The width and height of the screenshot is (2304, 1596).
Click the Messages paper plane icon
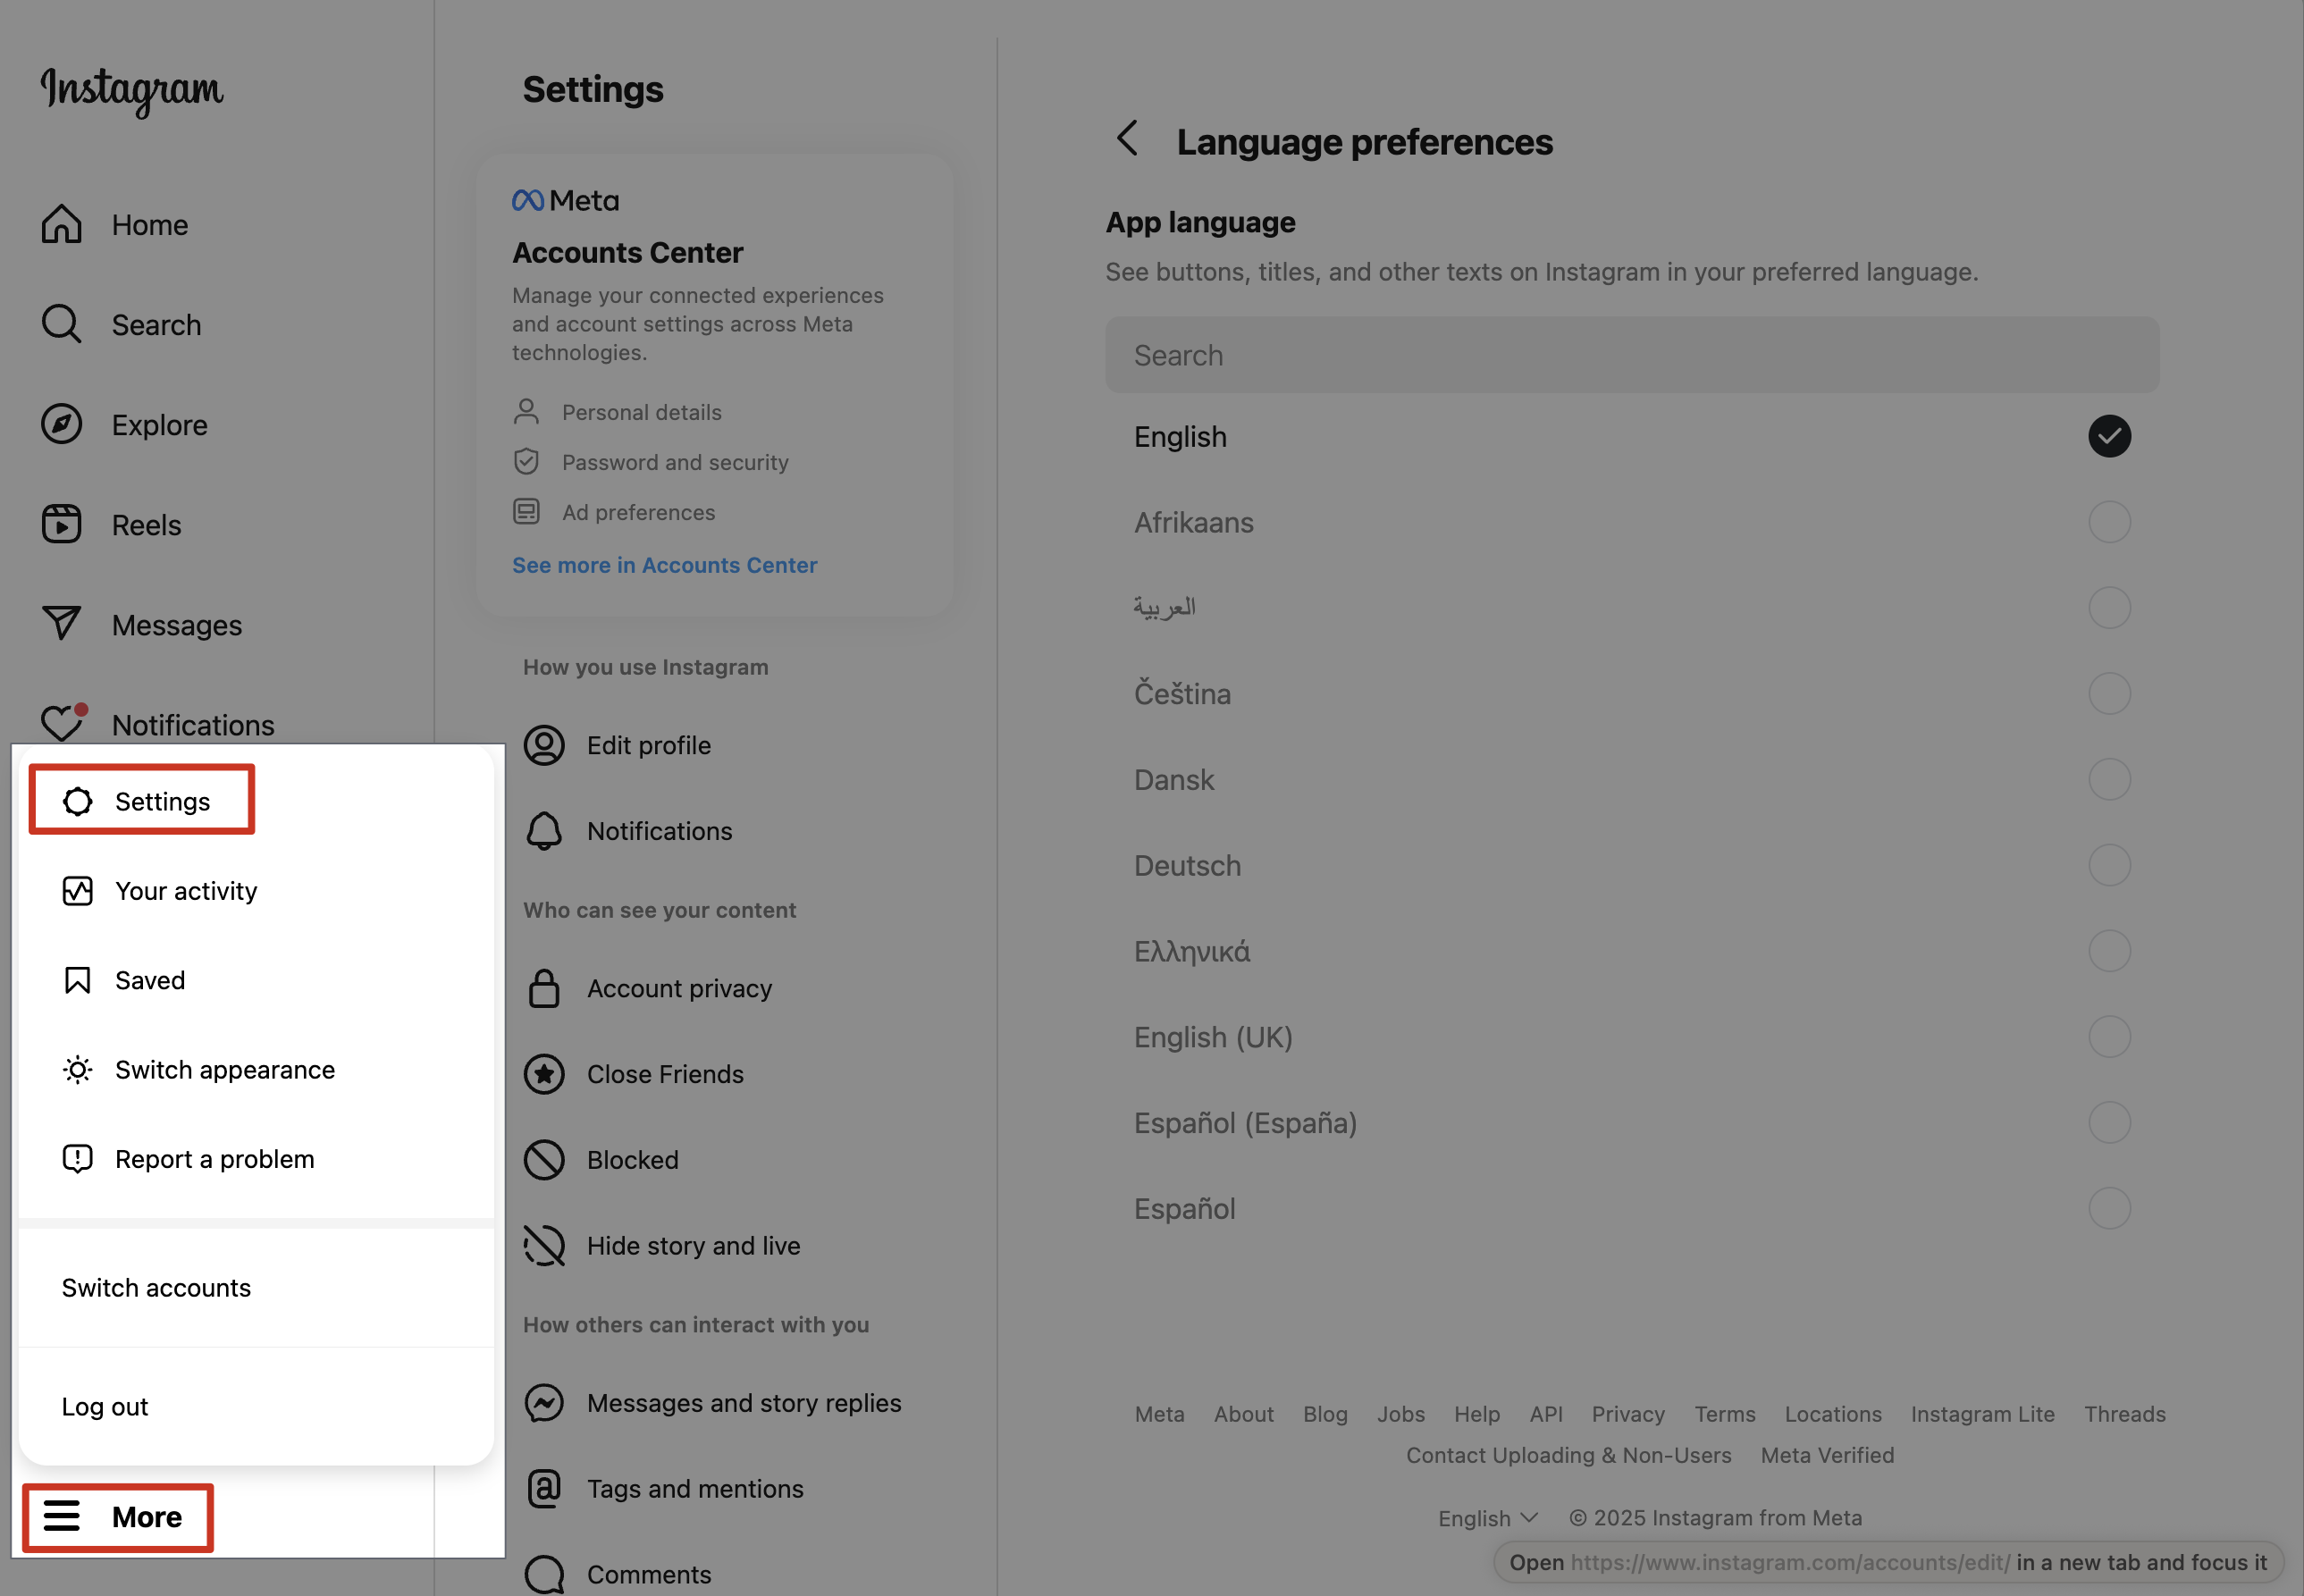pos(61,624)
